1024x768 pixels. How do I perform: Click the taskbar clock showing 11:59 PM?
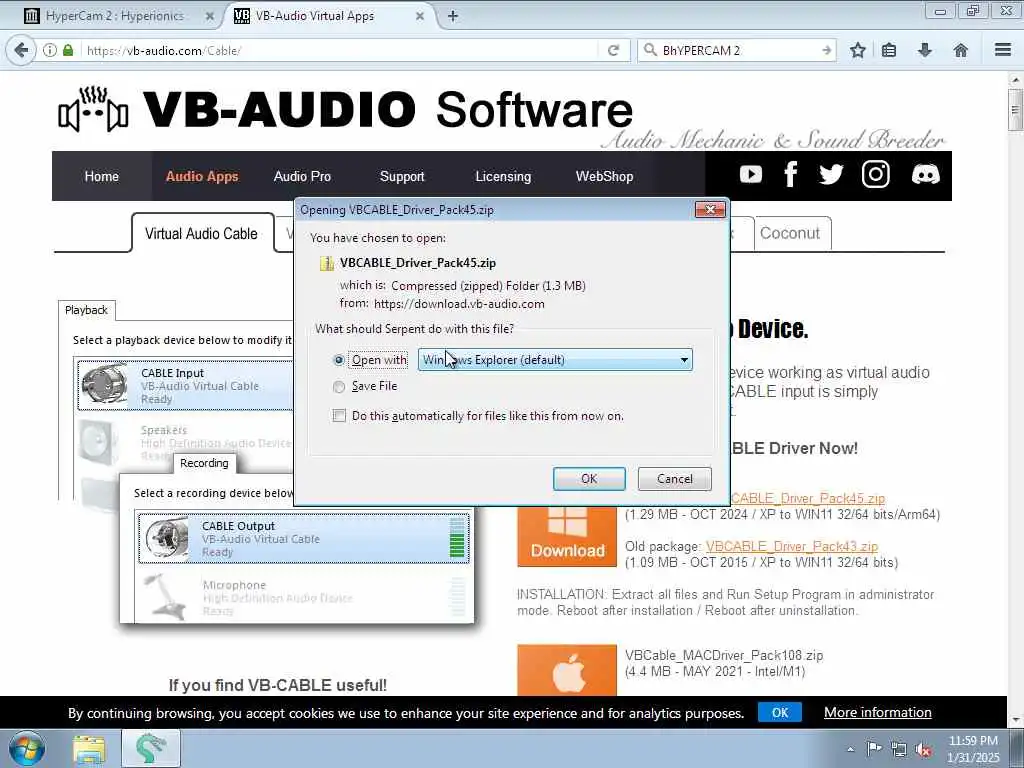[x=973, y=749]
